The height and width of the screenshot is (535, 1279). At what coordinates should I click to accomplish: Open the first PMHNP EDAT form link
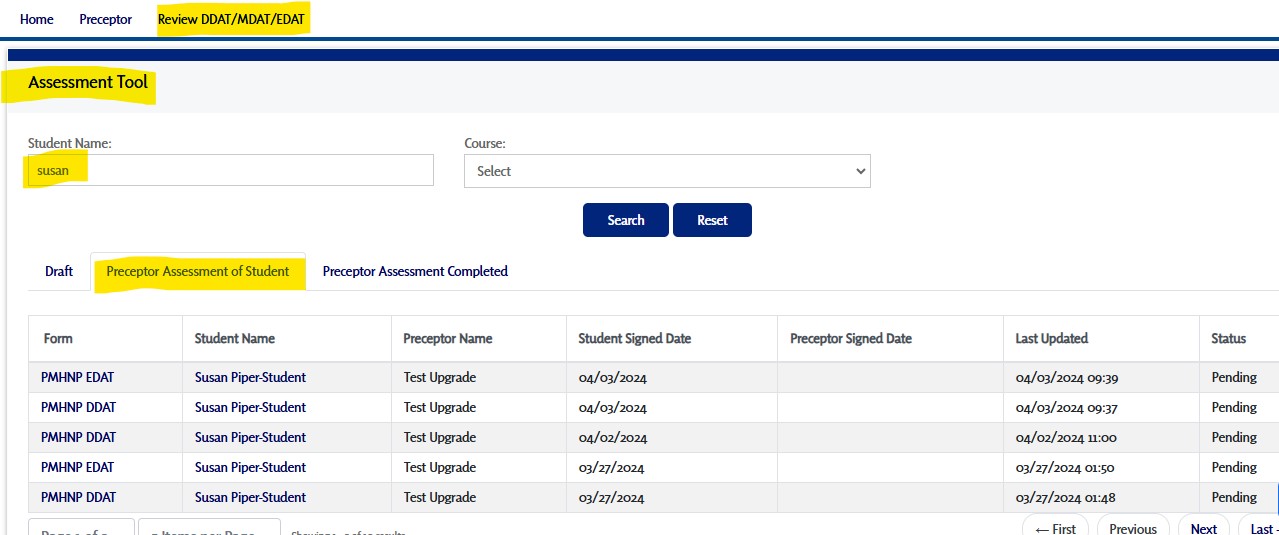click(77, 377)
